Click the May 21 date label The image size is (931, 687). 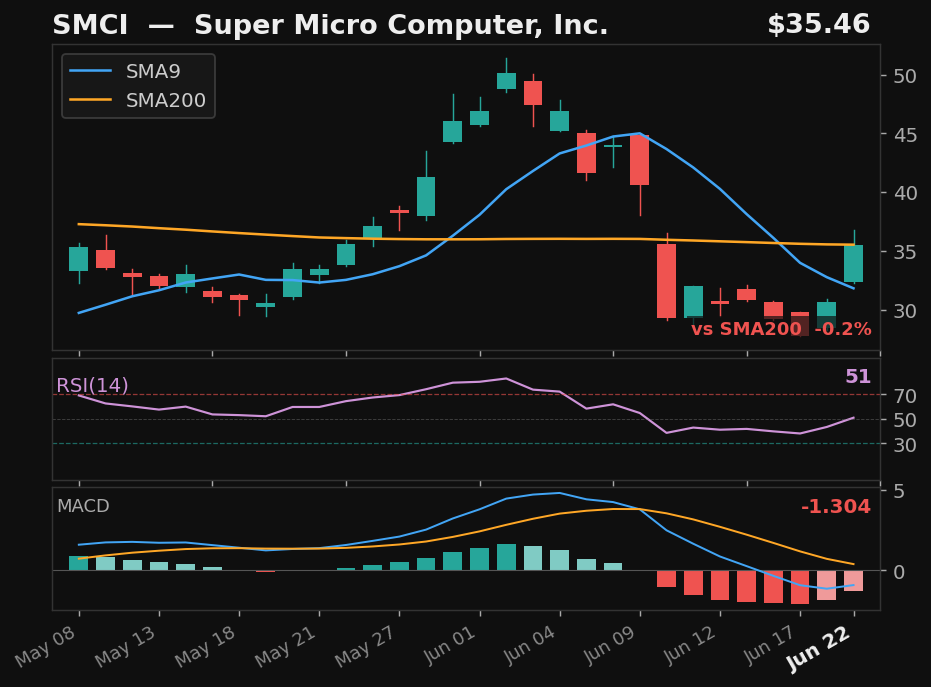tap(286, 645)
